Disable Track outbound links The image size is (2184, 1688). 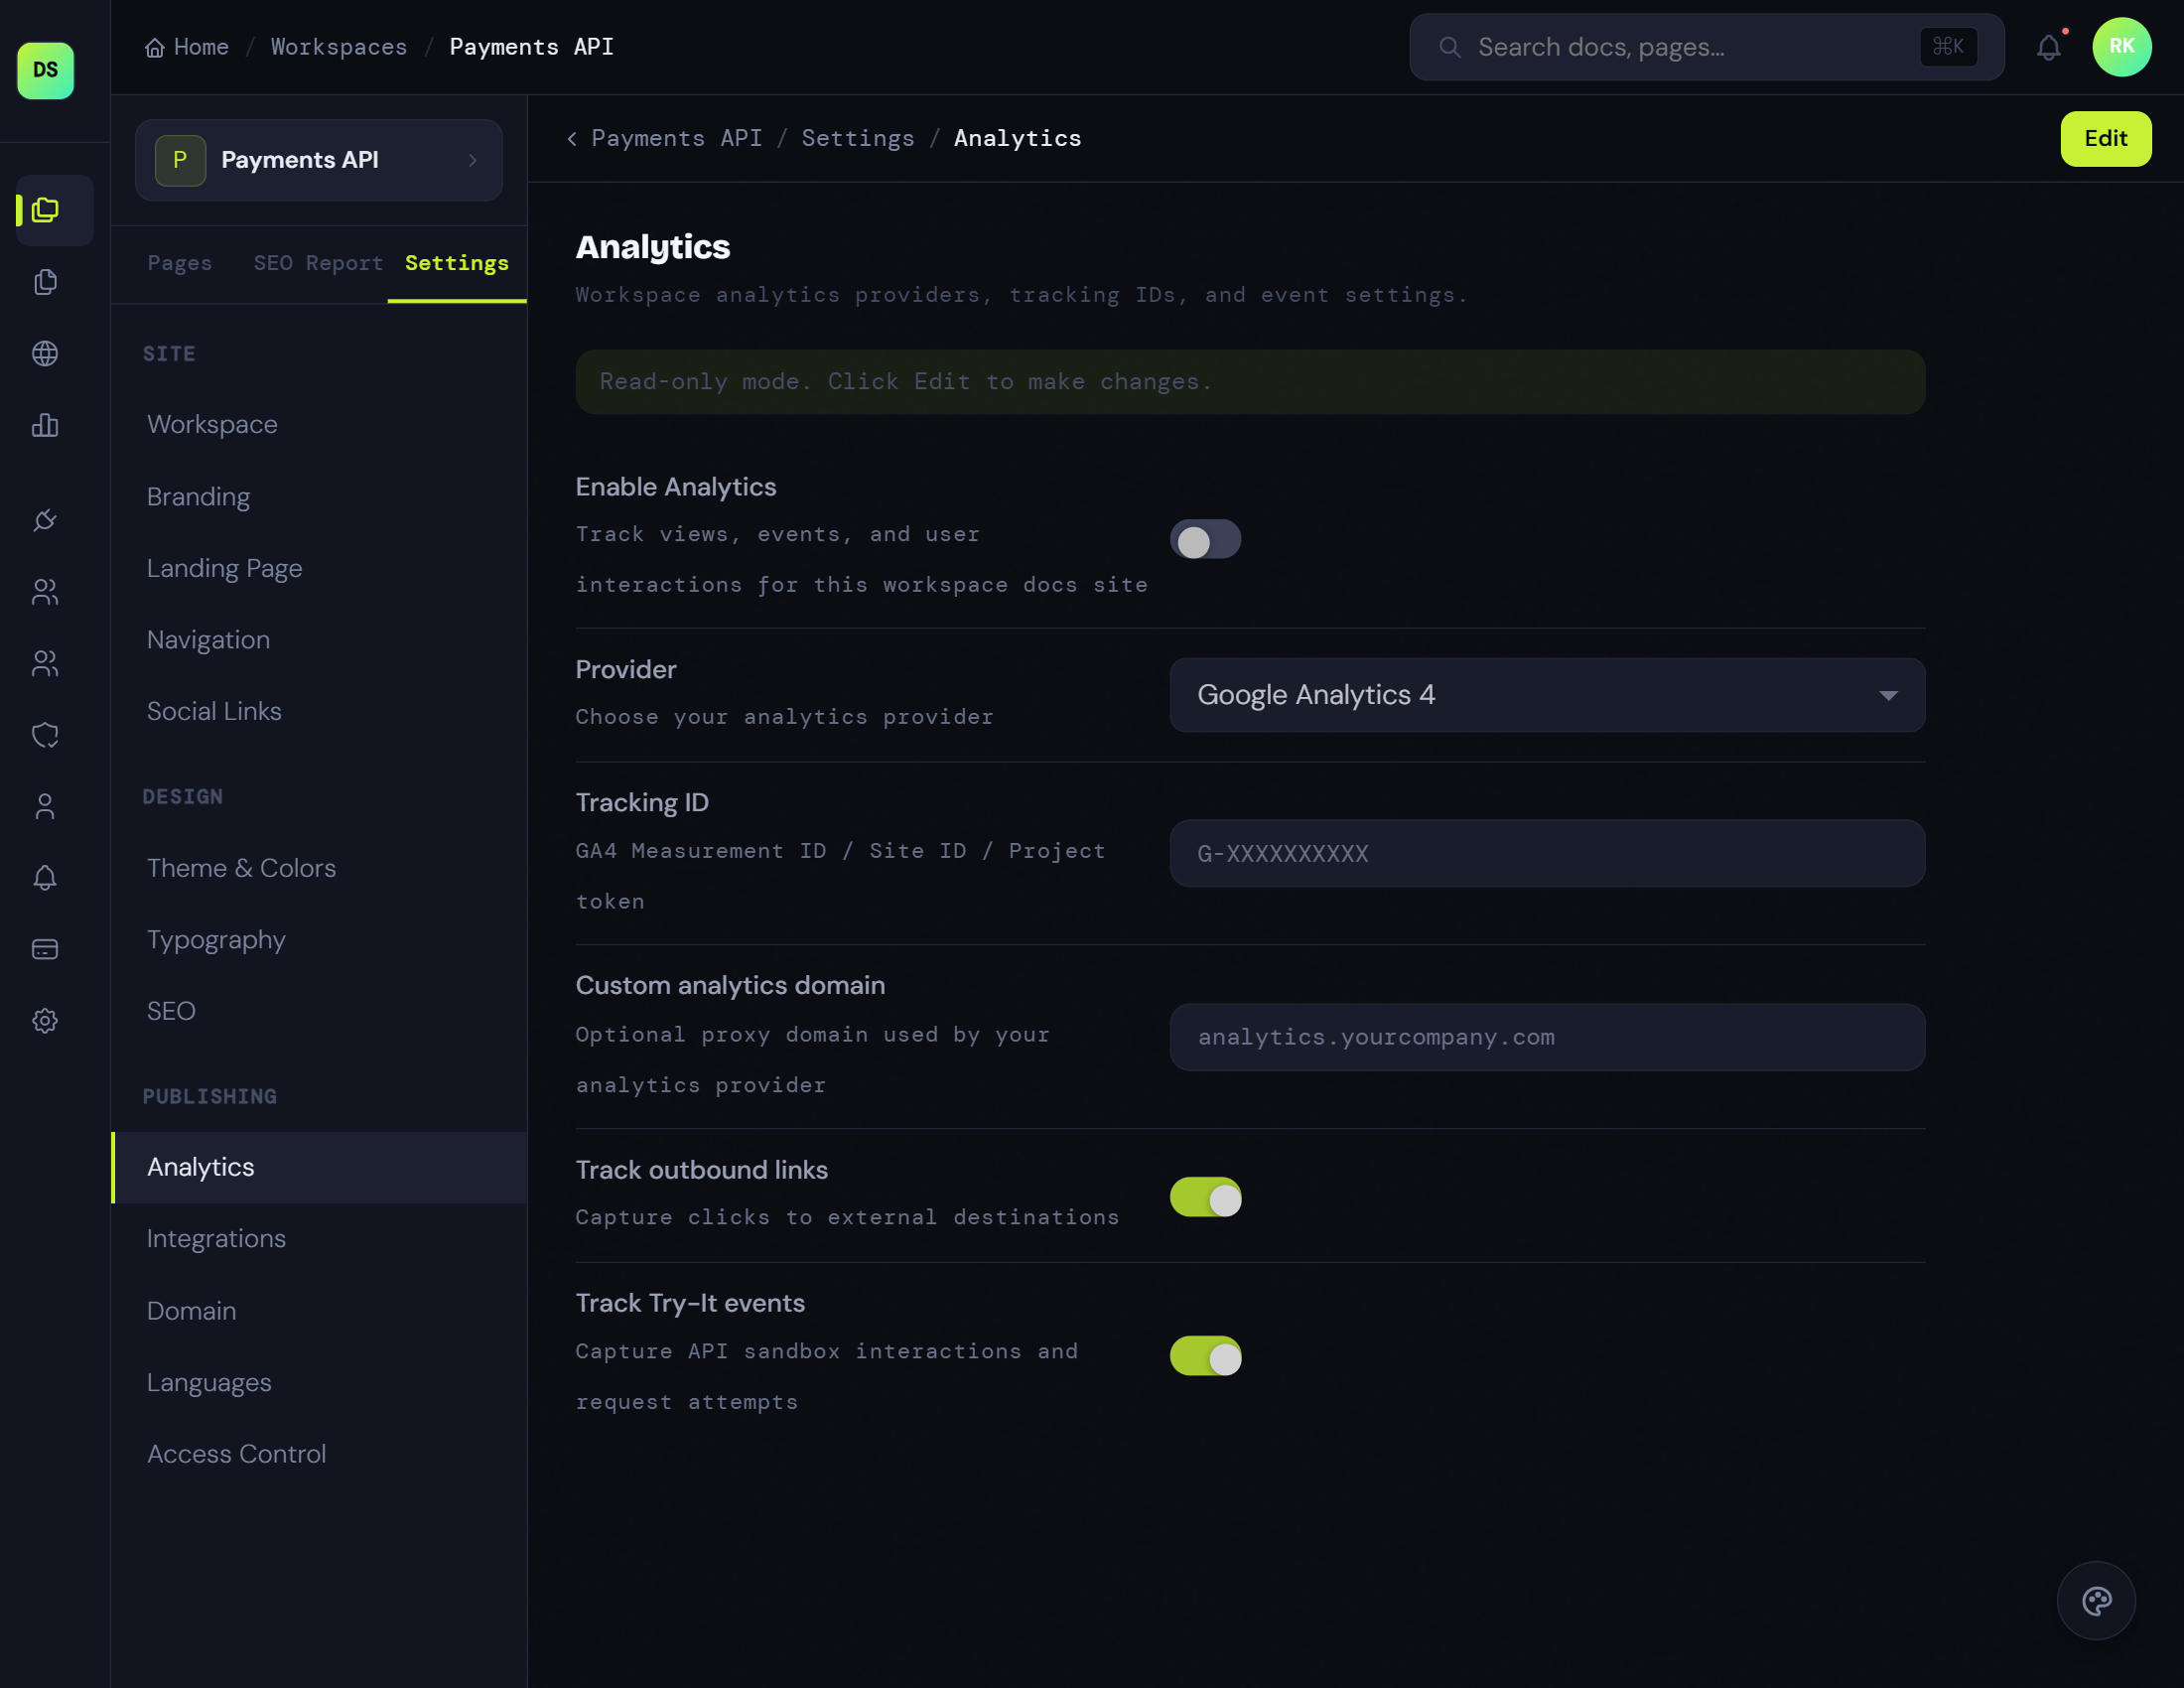coord(1205,1197)
